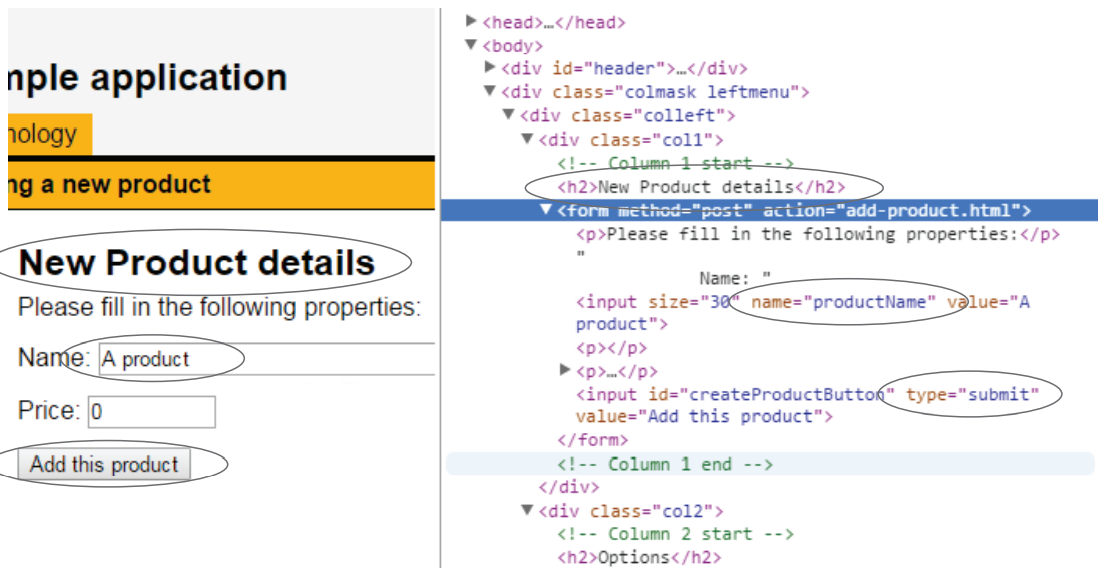Expand the head element node
1110x581 pixels.
point(471,21)
